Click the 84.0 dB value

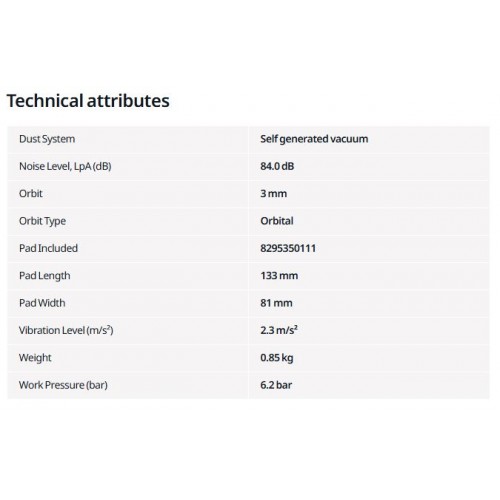[277, 166]
